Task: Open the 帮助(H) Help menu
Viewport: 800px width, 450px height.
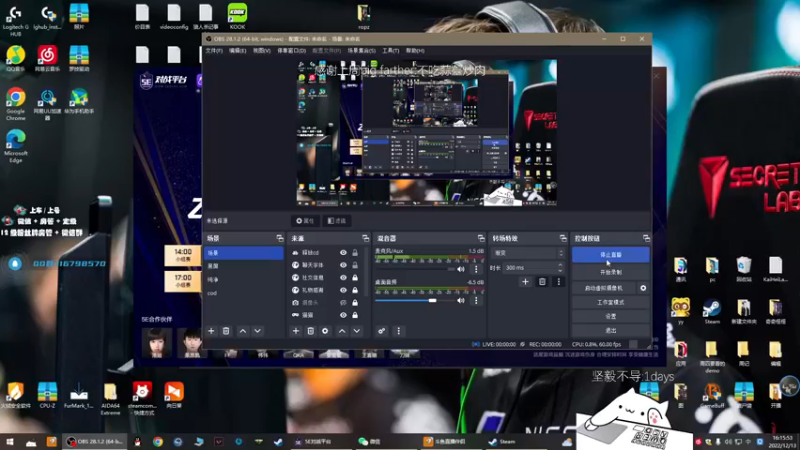Action: (415, 51)
